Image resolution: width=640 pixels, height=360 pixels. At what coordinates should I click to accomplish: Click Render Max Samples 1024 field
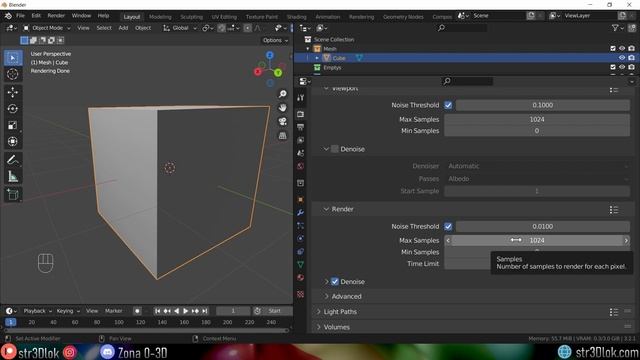coord(537,240)
